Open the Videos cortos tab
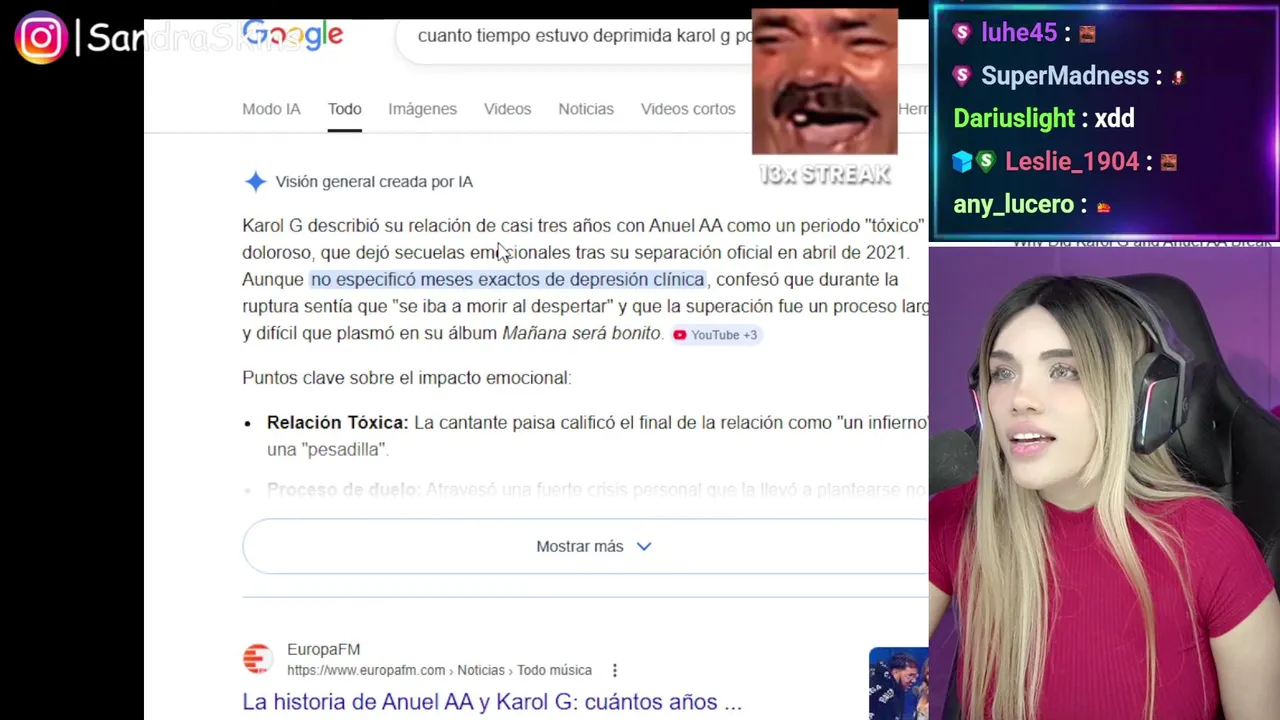Image resolution: width=1280 pixels, height=720 pixels. click(688, 109)
